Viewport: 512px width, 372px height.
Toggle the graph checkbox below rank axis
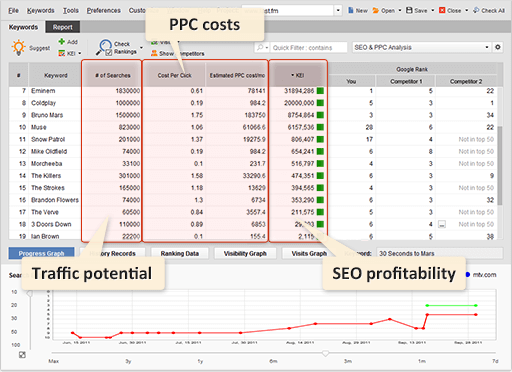click(x=22, y=355)
